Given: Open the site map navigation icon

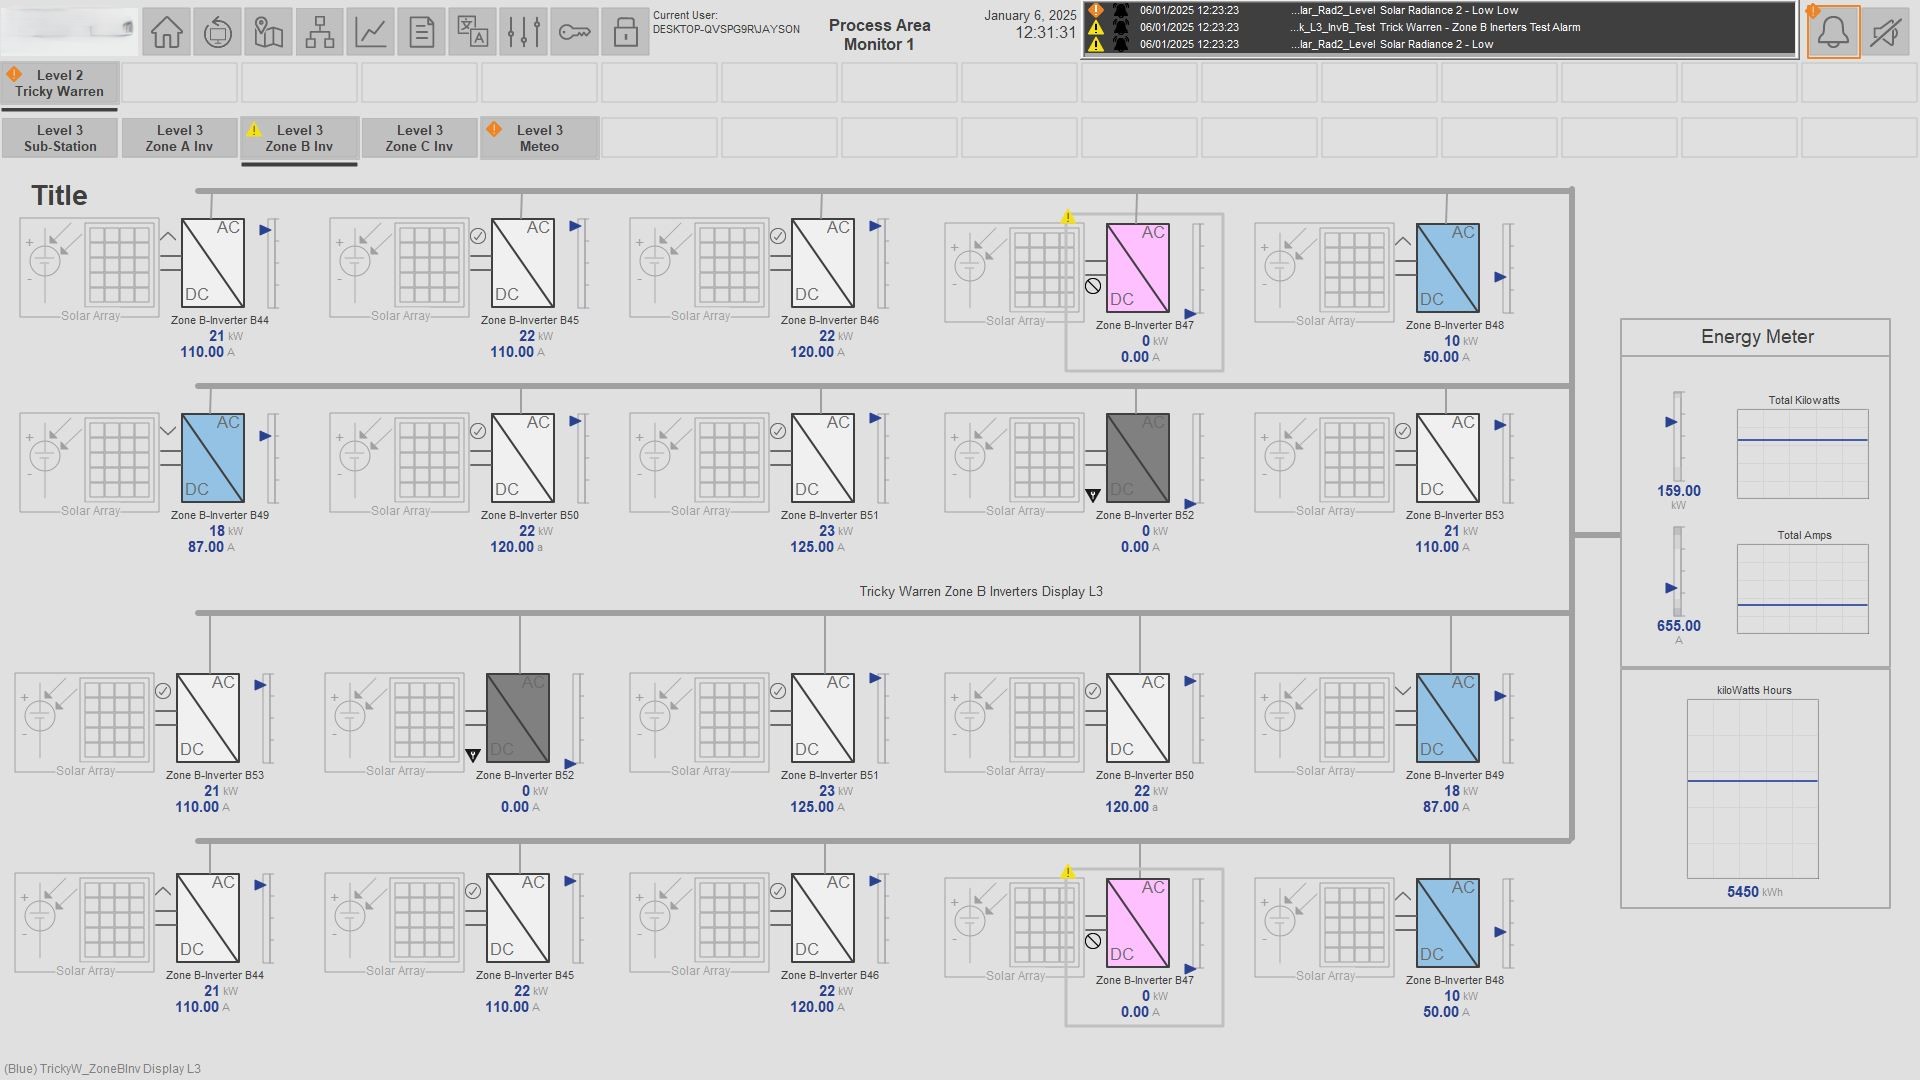Looking at the screenshot, I should pyautogui.click(x=269, y=32).
